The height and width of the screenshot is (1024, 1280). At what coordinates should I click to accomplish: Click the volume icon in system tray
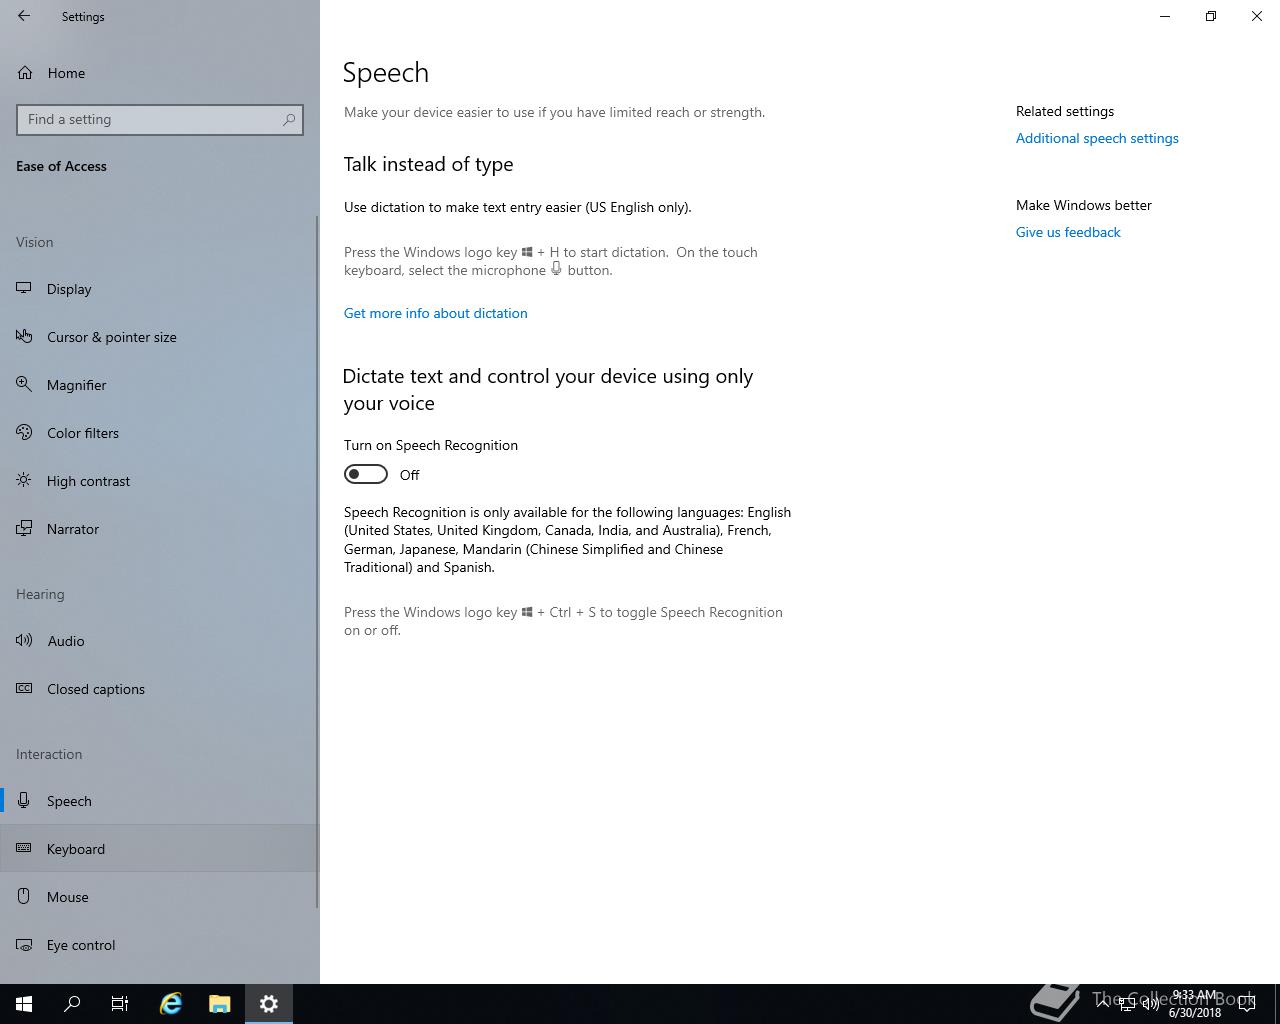[1150, 1004]
